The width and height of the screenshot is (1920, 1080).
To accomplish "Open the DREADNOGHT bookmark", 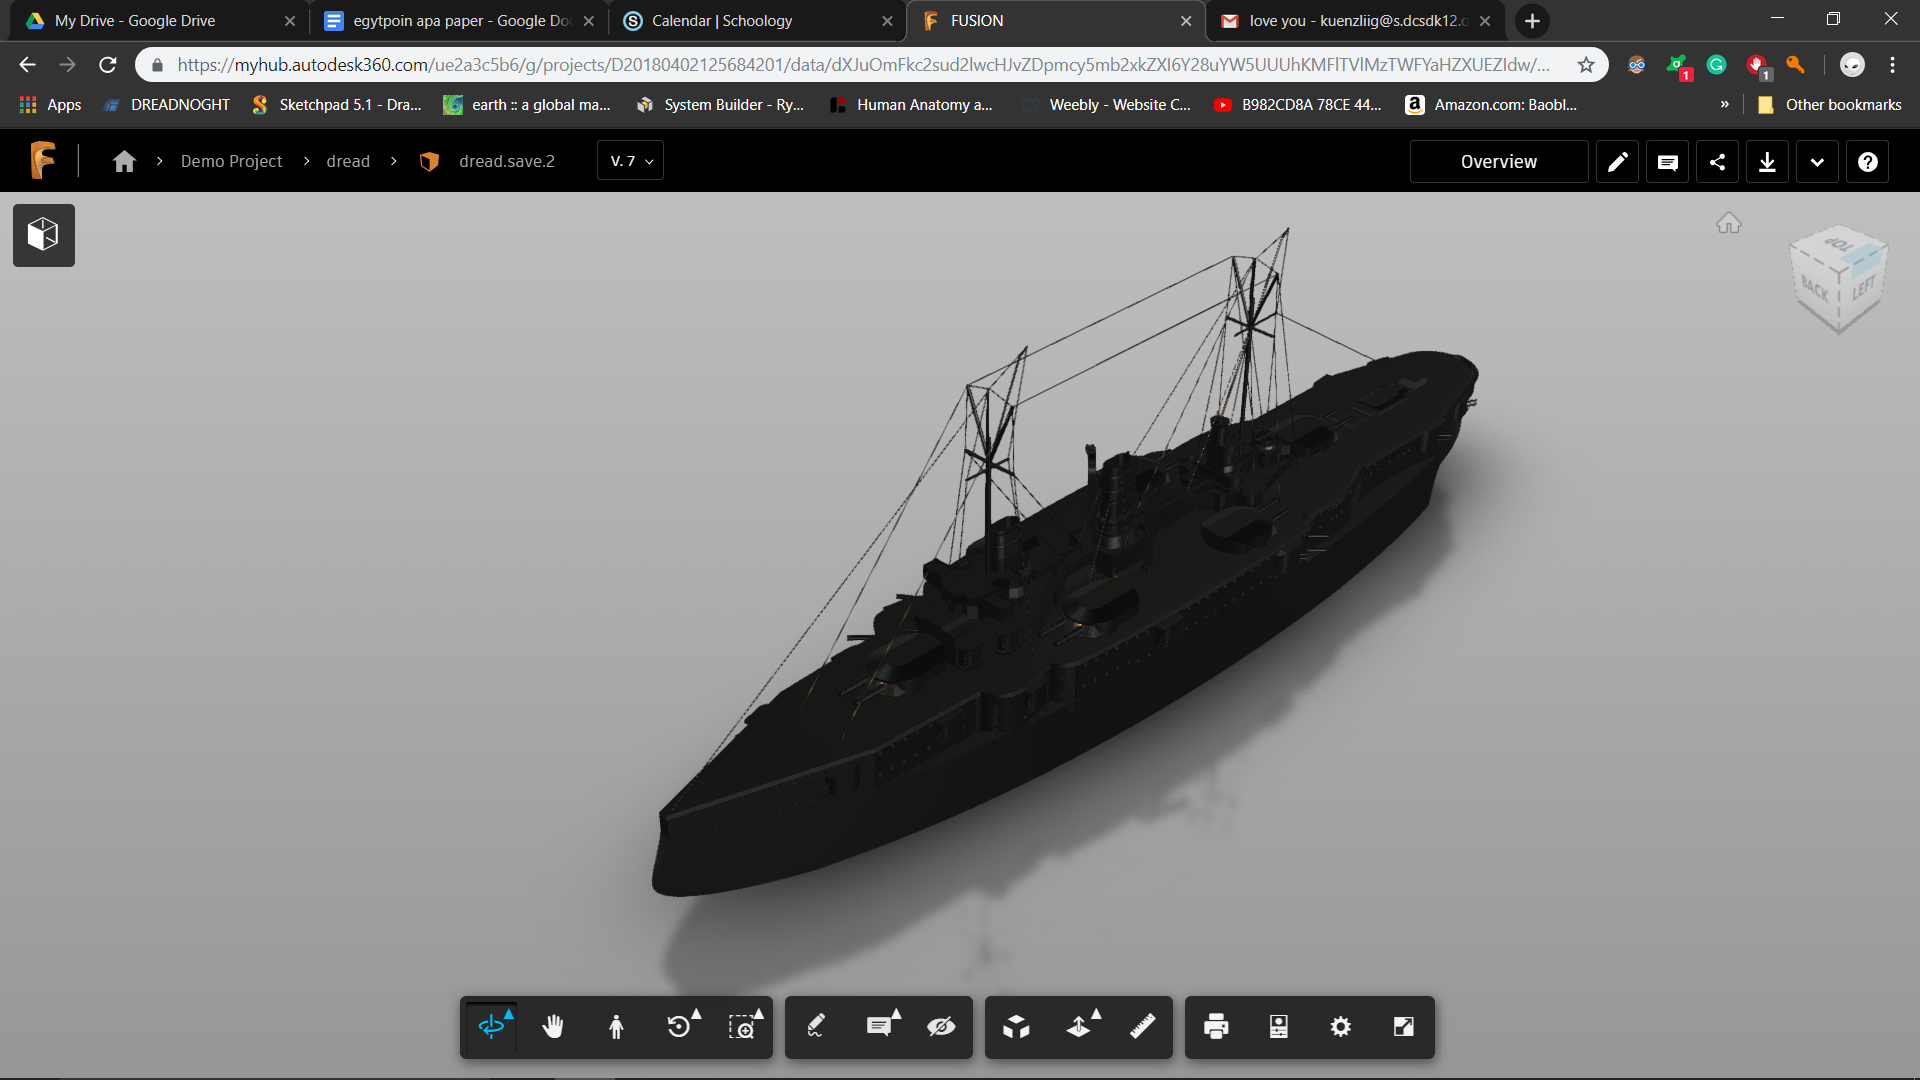I will pos(167,105).
